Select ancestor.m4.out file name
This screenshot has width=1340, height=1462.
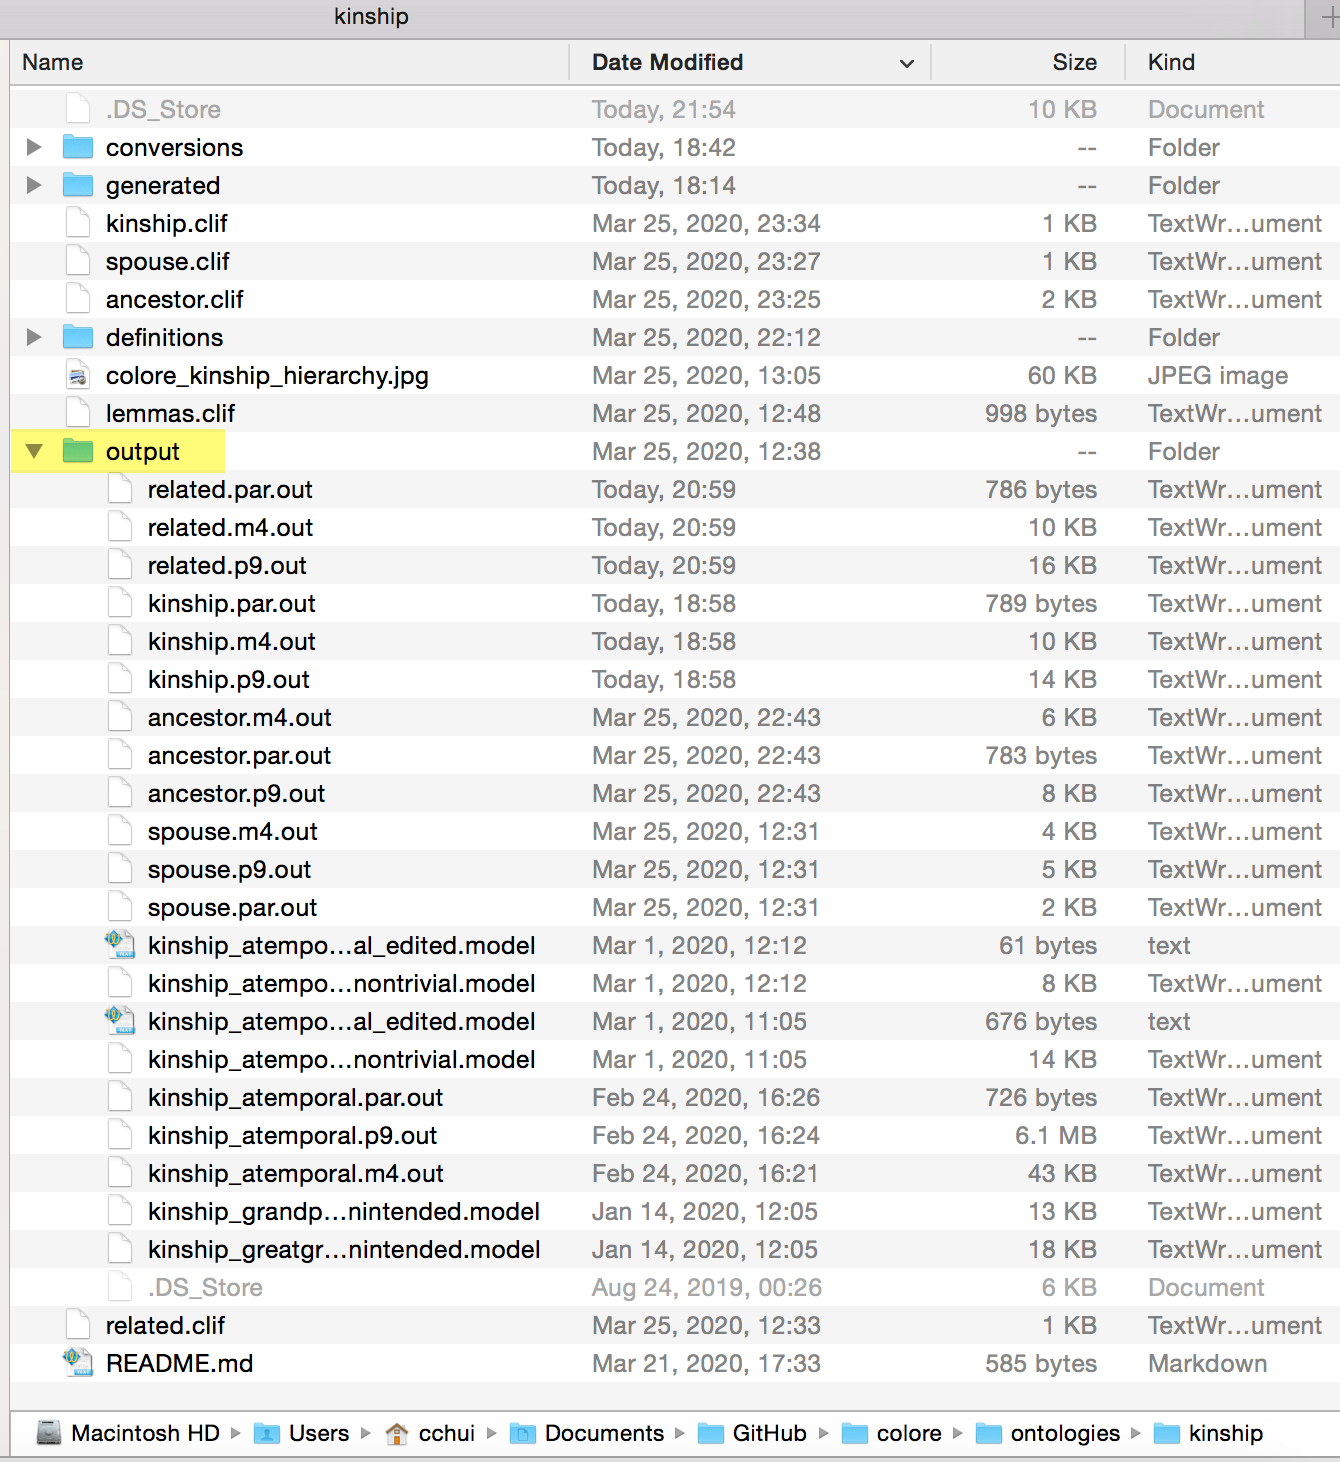click(239, 717)
